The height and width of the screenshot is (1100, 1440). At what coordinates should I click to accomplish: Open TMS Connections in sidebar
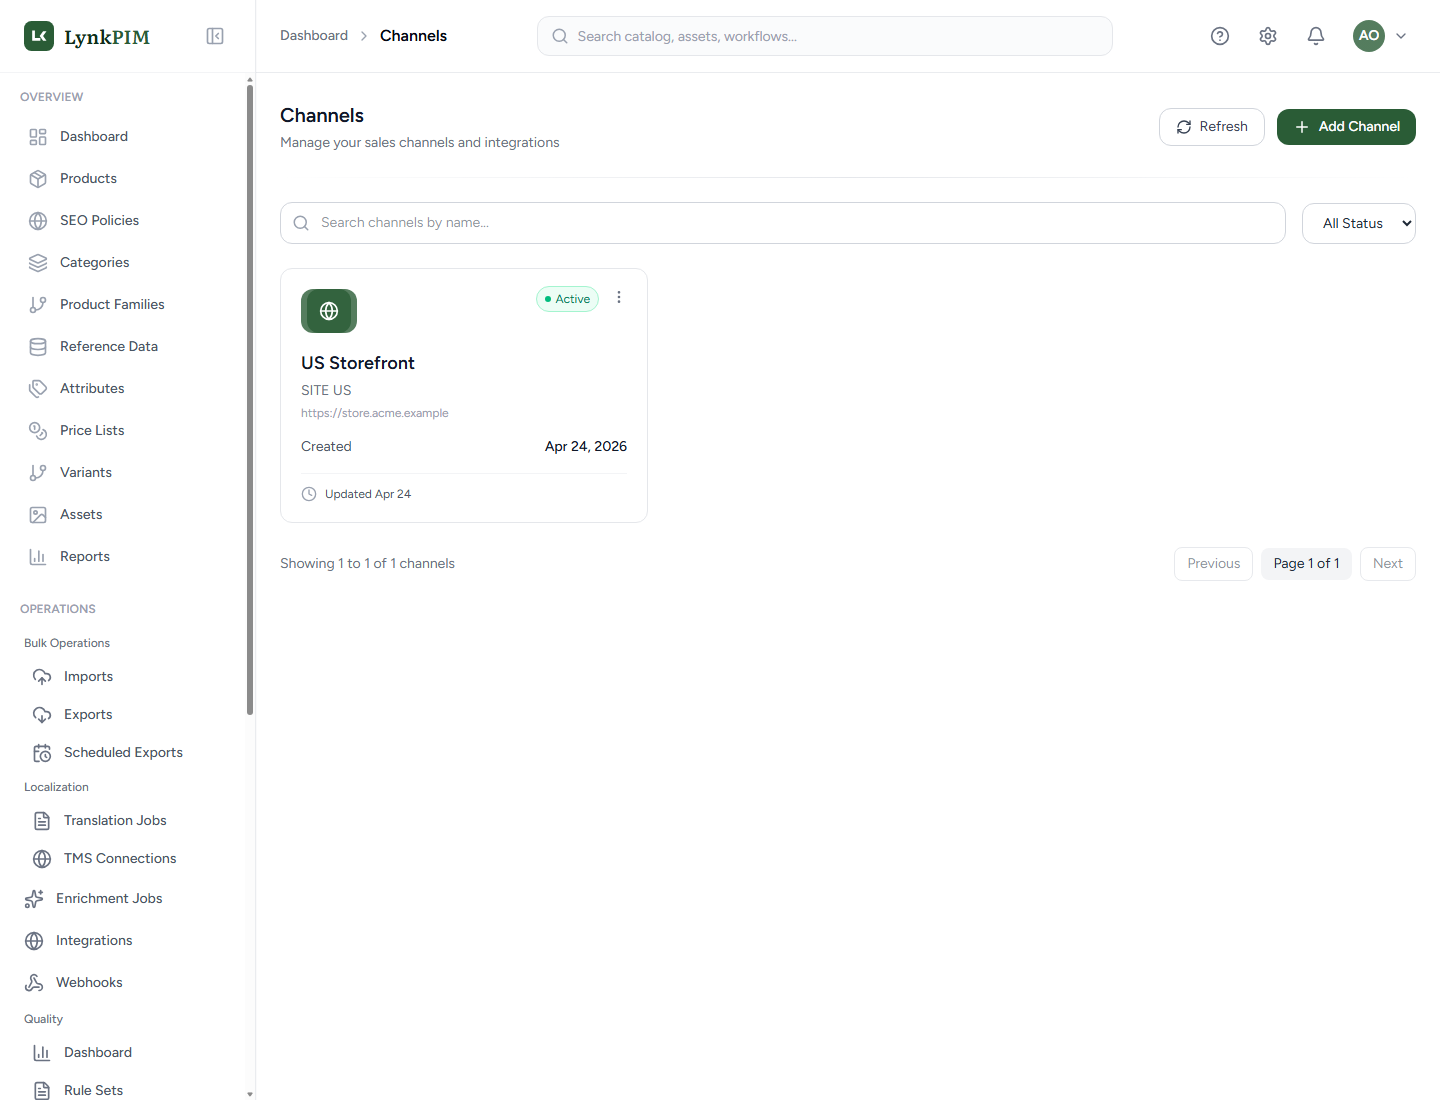(x=120, y=859)
